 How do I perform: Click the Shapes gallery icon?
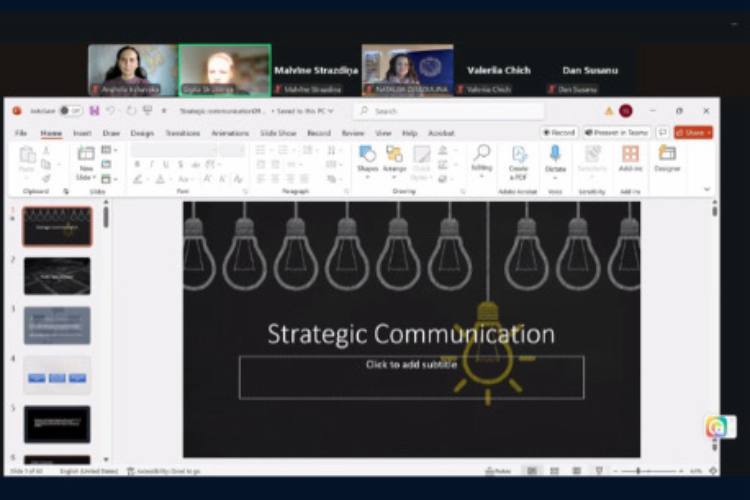(367, 157)
